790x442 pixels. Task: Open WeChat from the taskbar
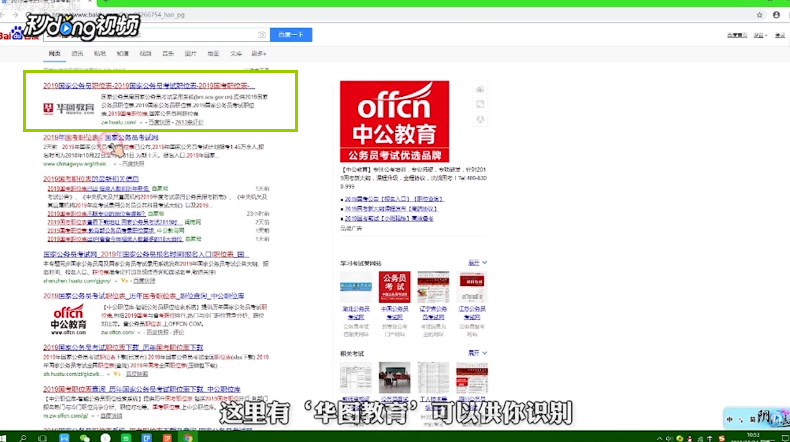tap(84, 437)
